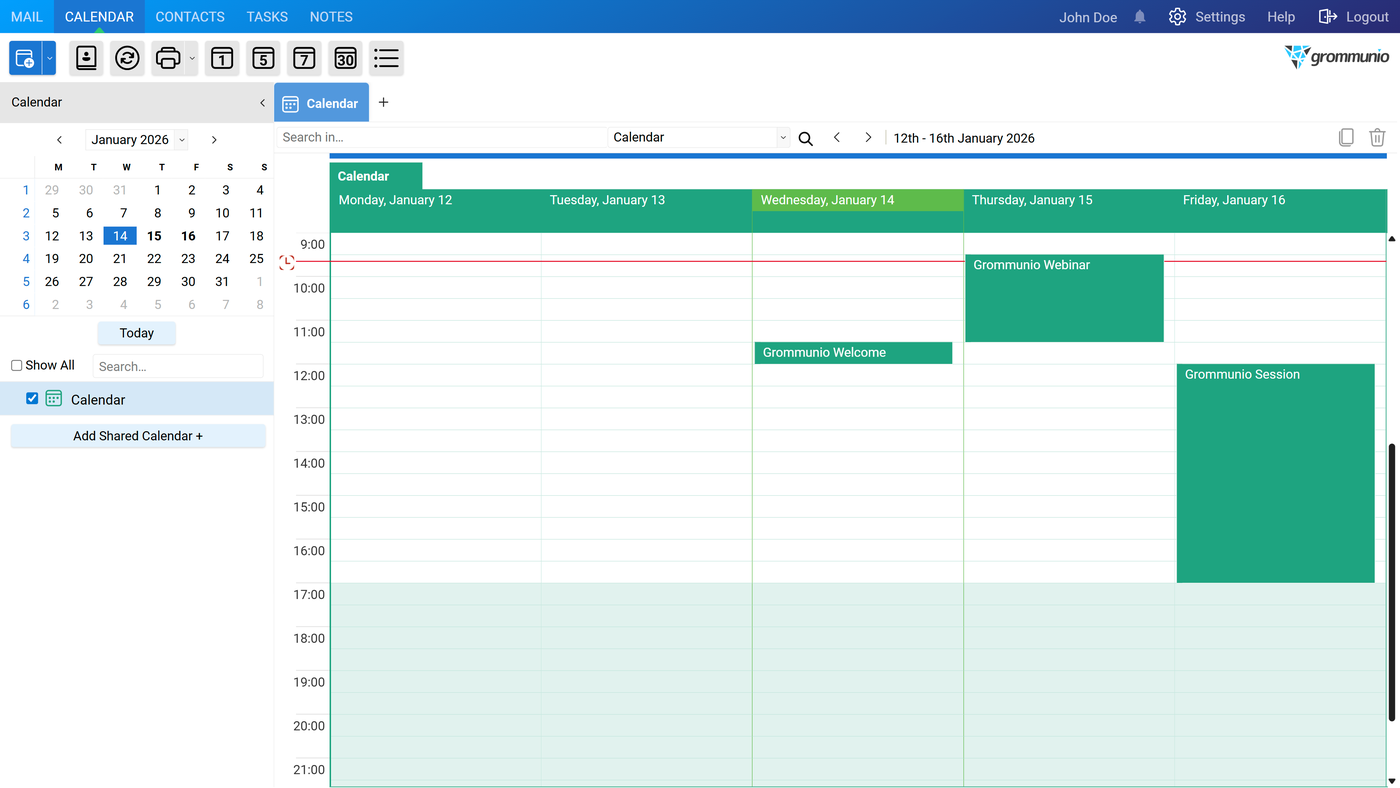Click the Logout icon
The height and width of the screenshot is (788, 1400).
click(x=1328, y=17)
